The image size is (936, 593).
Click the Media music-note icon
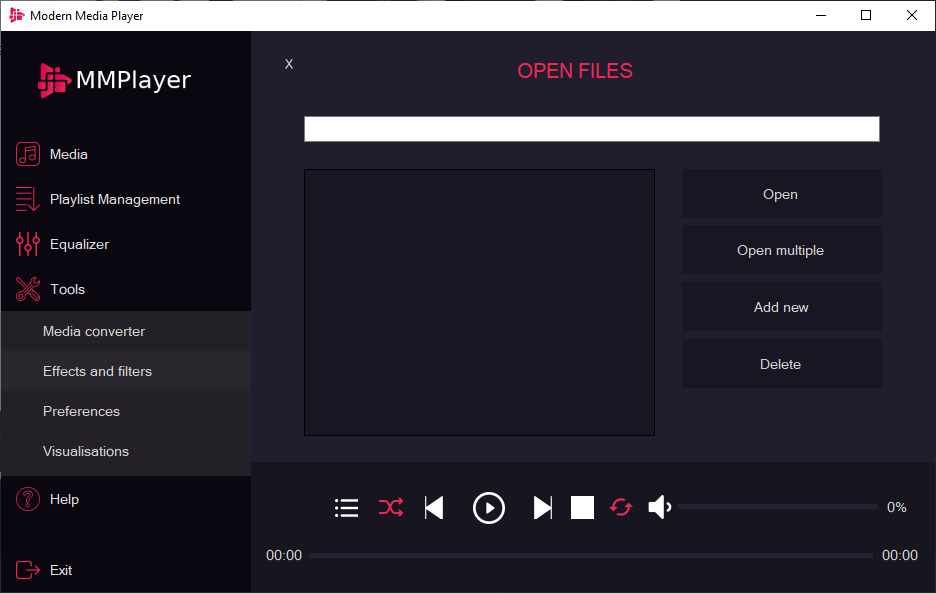point(27,154)
